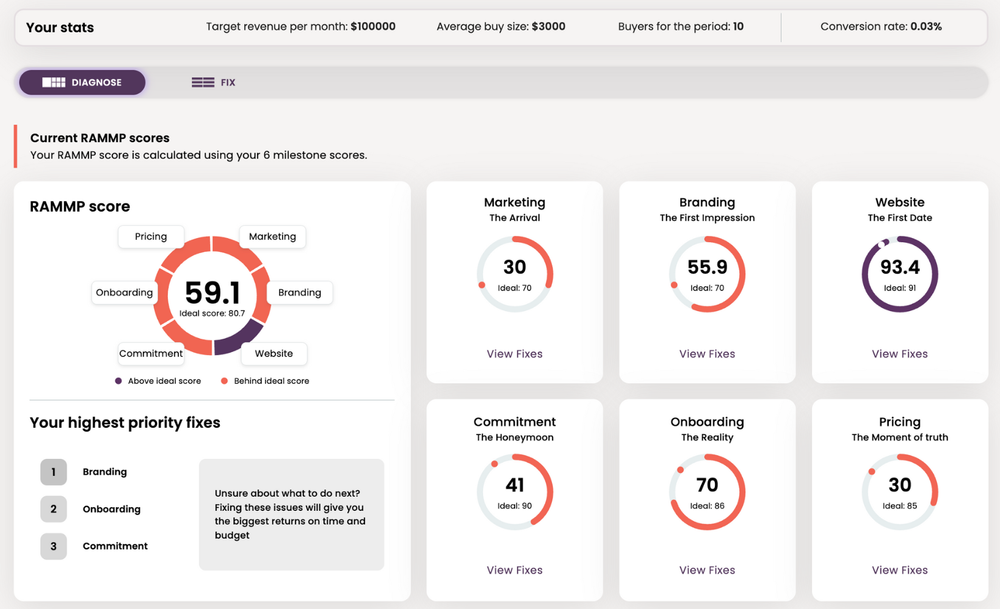View Fixes for the Website milestone

[900, 354]
